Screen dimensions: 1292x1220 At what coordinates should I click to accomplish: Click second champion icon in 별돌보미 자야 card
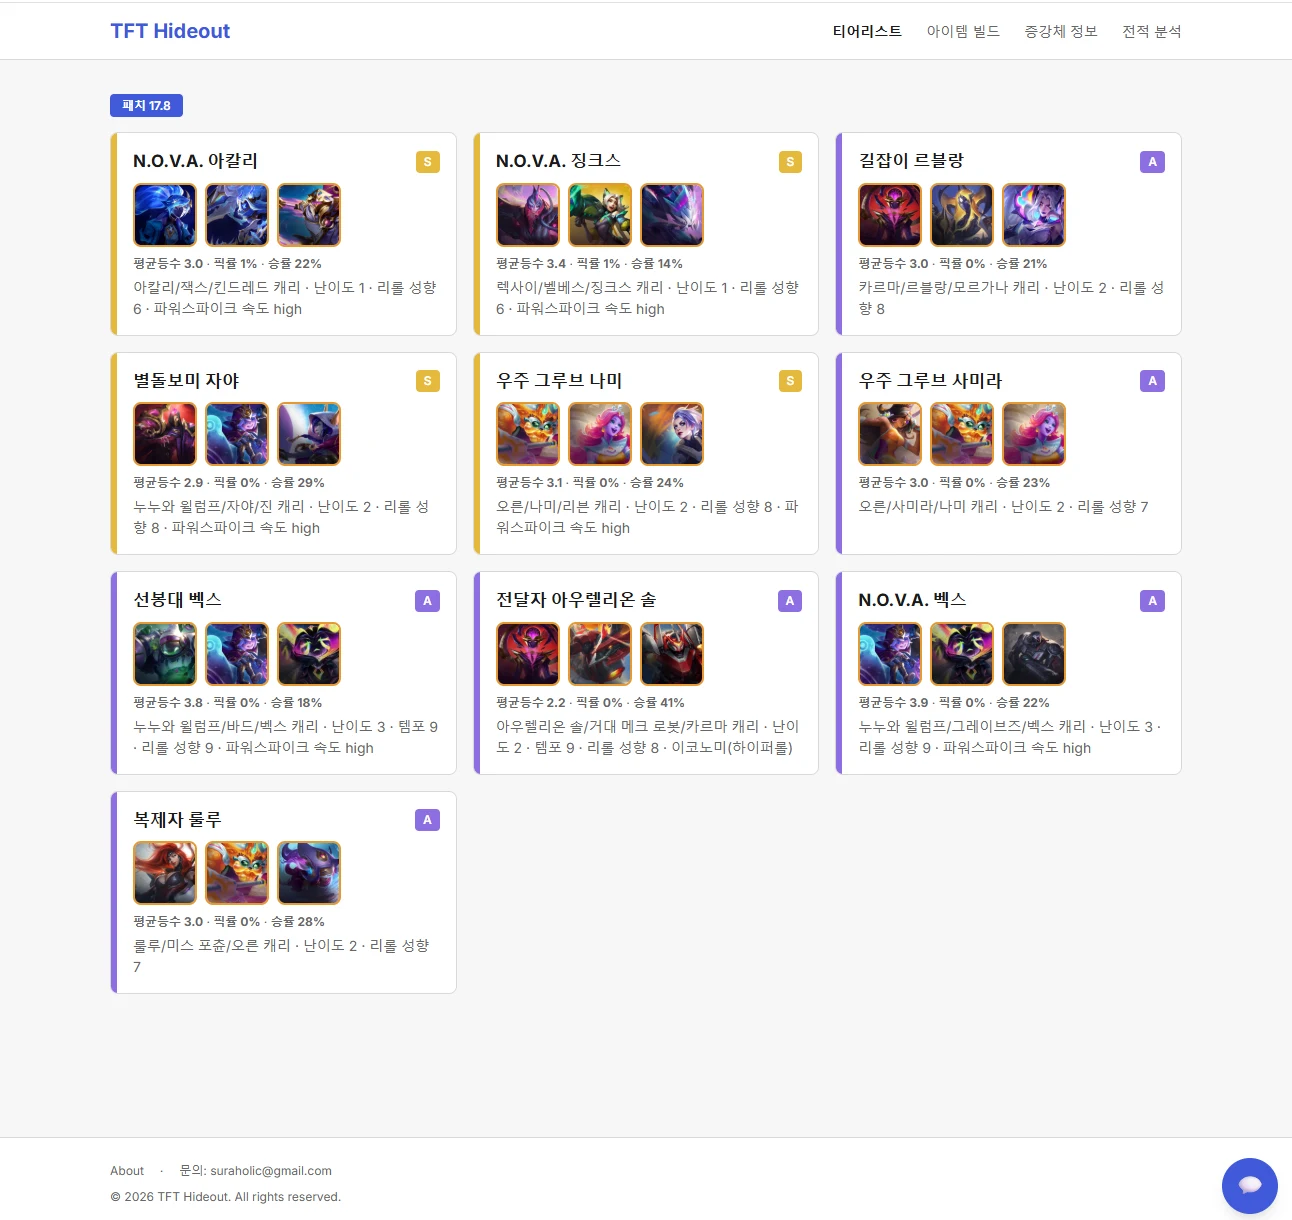tap(237, 434)
